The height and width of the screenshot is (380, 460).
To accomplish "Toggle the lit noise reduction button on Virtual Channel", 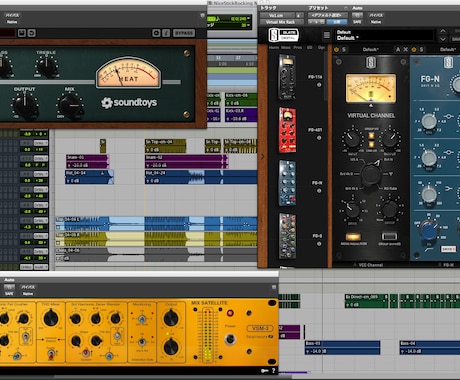I will pyautogui.click(x=353, y=236).
